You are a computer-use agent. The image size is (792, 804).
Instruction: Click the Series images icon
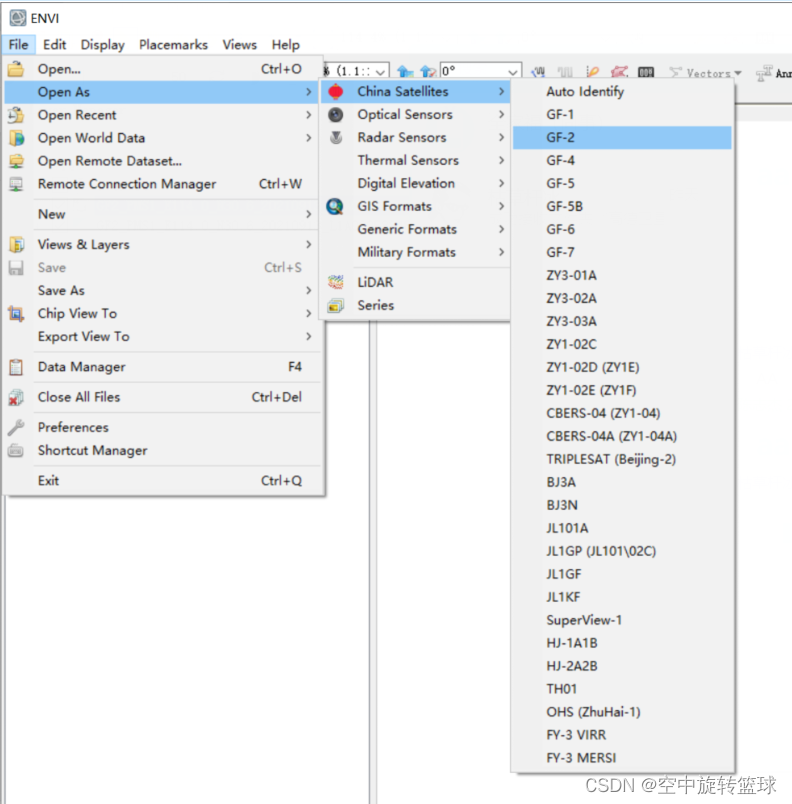(x=336, y=306)
